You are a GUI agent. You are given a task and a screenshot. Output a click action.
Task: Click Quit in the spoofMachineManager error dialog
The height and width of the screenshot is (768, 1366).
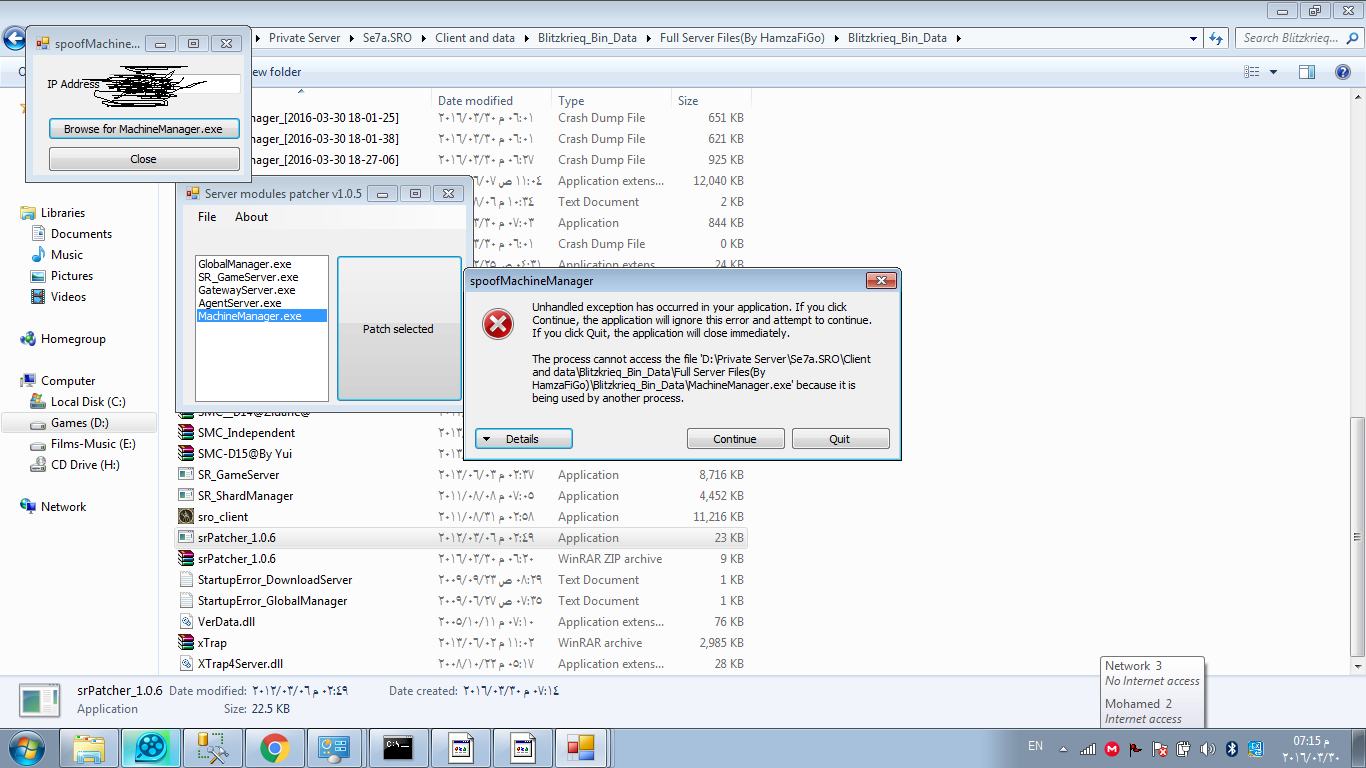point(840,439)
